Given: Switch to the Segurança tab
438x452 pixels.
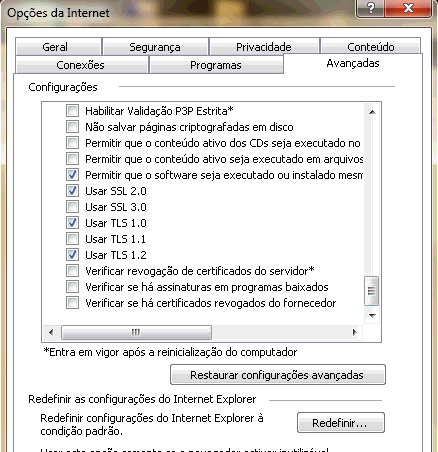Looking at the screenshot, I should click(155, 47).
